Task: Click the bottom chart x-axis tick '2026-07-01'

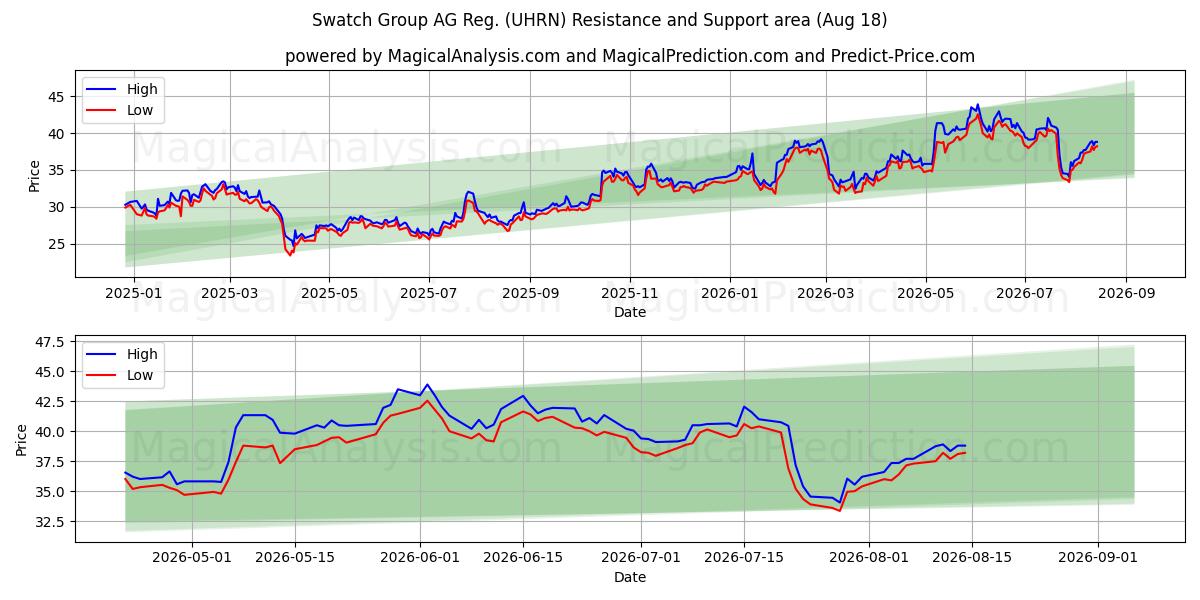Action: tap(641, 558)
